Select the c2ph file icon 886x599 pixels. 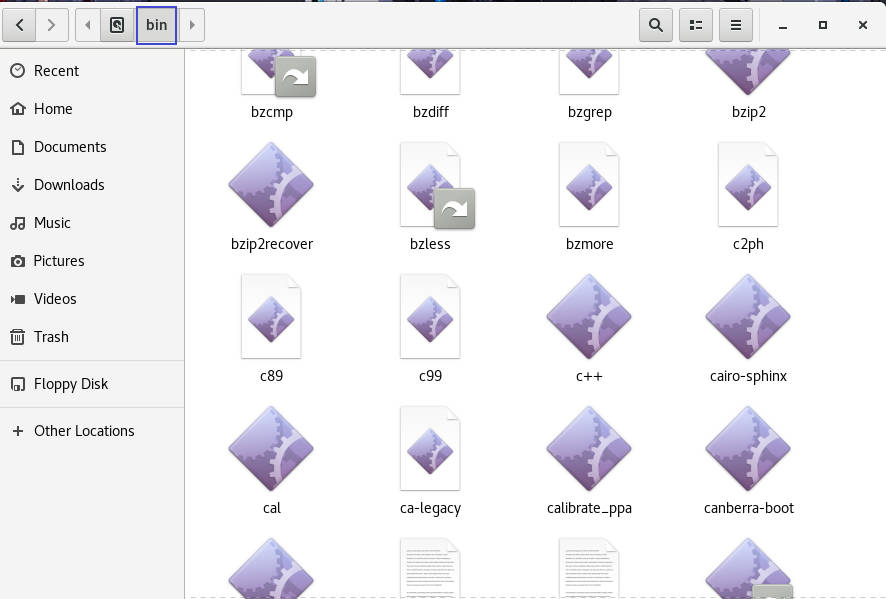pos(748,184)
